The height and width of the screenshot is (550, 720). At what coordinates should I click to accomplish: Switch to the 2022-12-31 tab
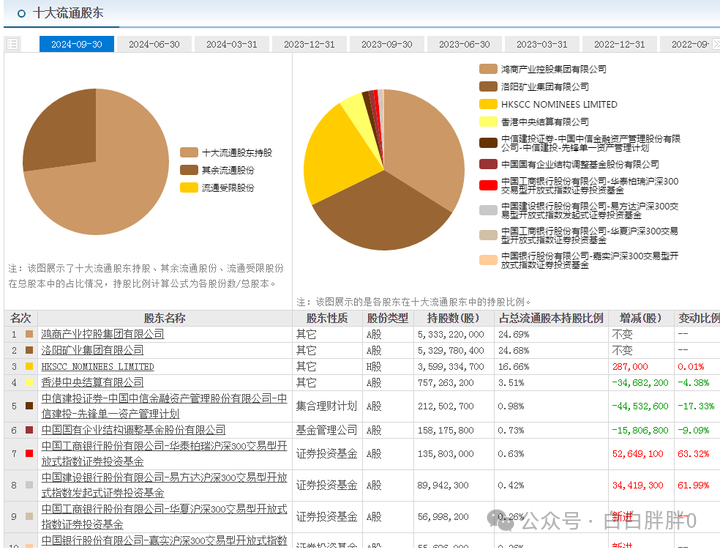[619, 44]
